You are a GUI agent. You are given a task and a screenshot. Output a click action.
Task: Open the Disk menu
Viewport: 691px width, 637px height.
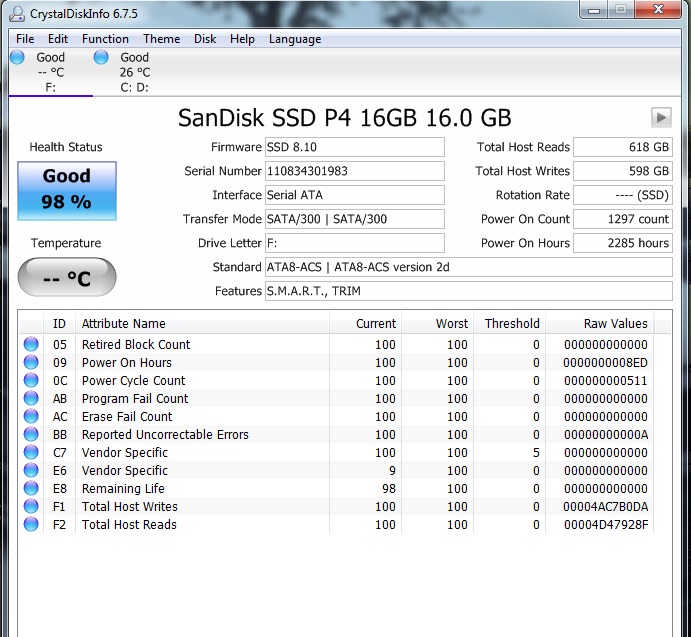coord(205,39)
